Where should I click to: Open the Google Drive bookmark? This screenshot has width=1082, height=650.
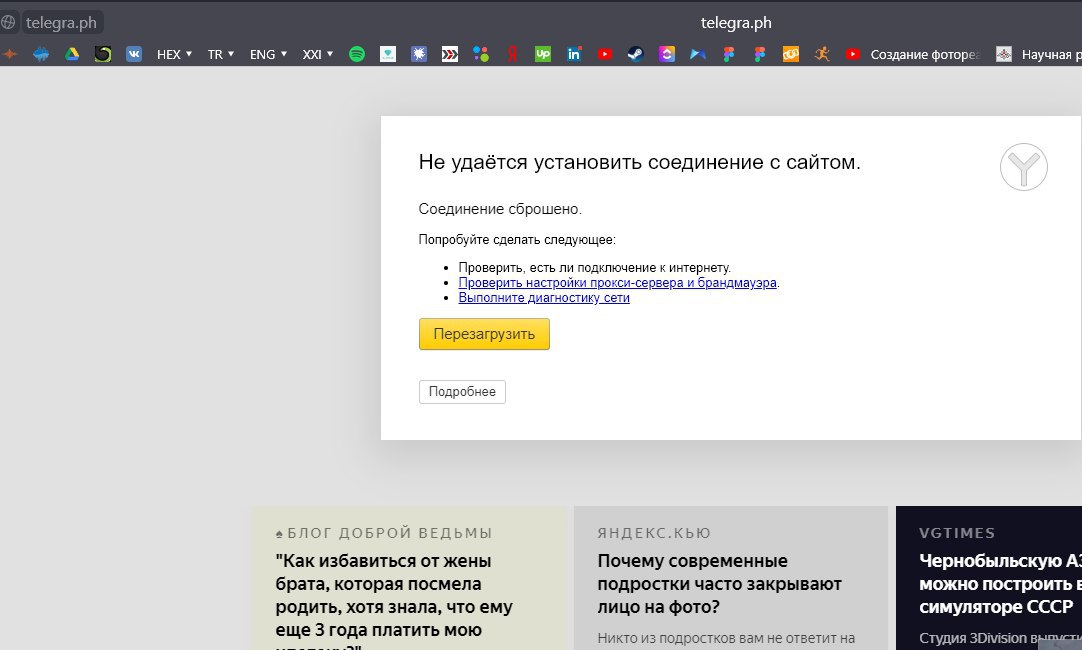coord(72,54)
